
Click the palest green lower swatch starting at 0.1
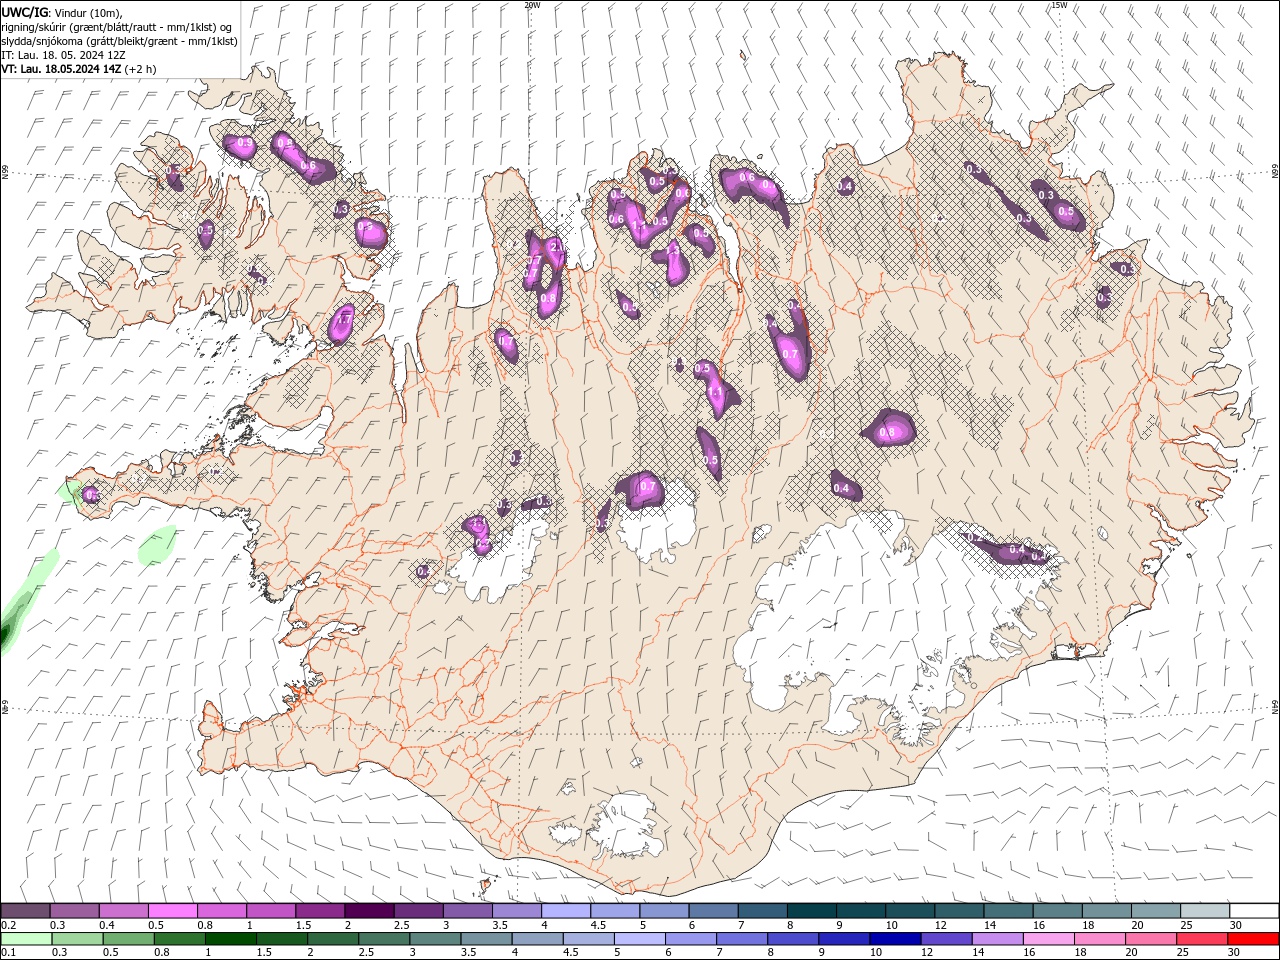(27, 939)
